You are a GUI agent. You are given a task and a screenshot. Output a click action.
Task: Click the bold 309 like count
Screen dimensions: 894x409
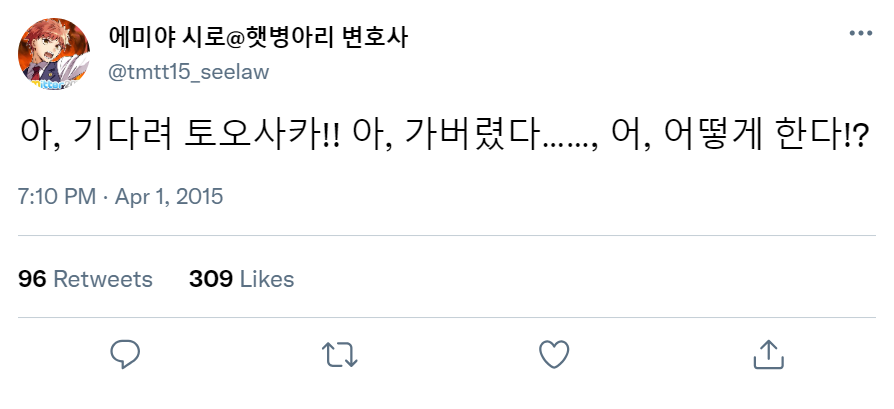coord(211,279)
